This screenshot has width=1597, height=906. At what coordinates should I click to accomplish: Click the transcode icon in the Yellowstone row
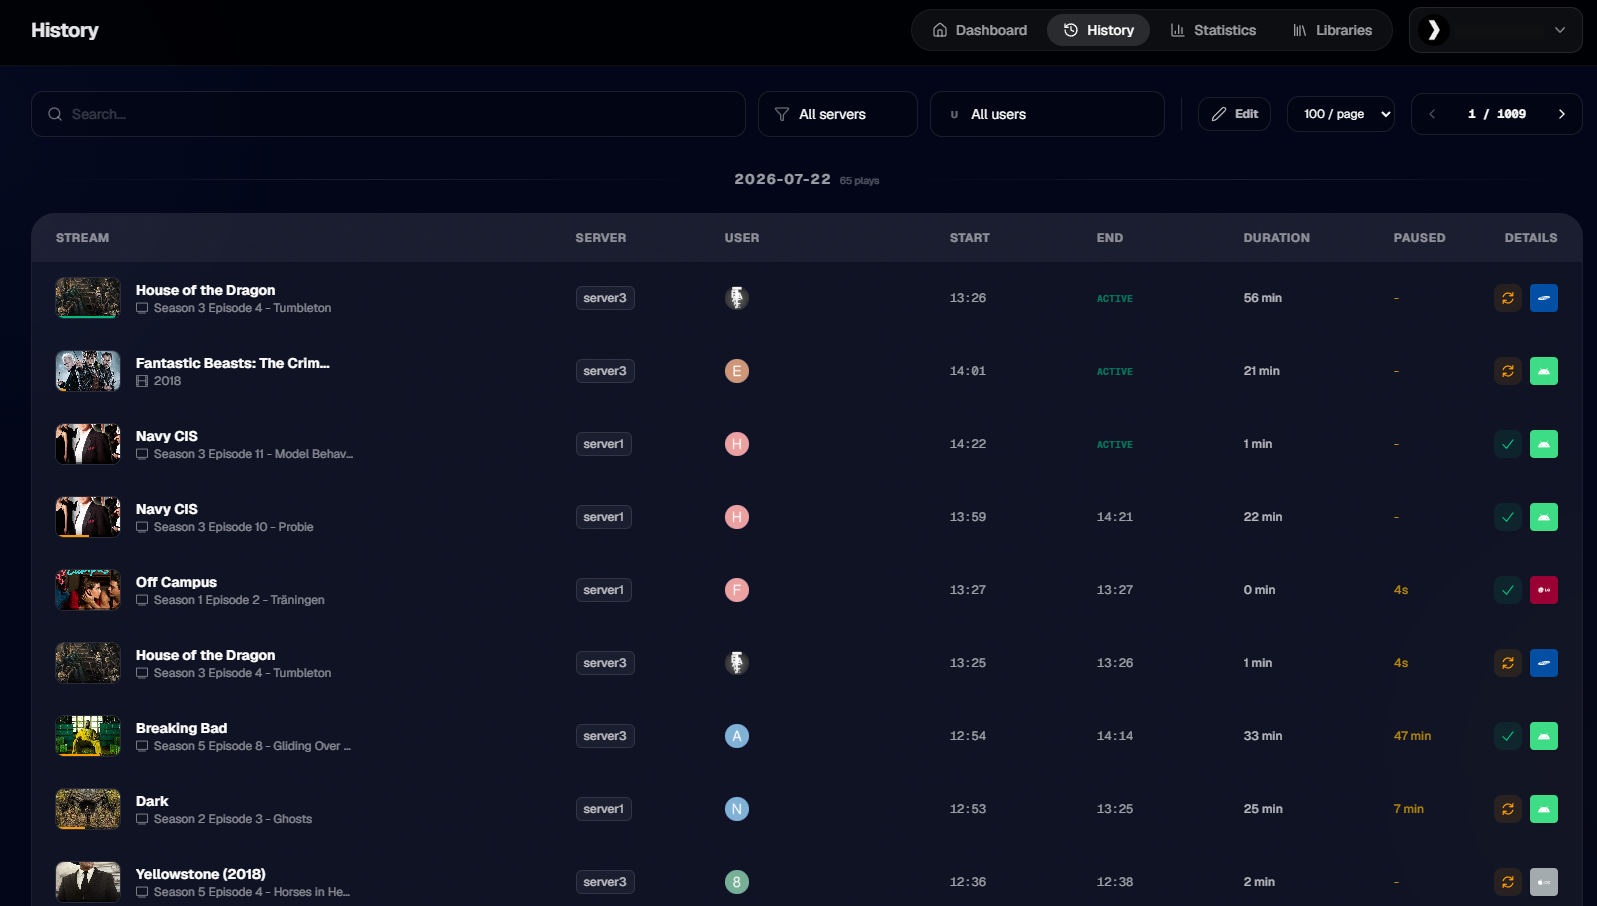[1508, 882]
